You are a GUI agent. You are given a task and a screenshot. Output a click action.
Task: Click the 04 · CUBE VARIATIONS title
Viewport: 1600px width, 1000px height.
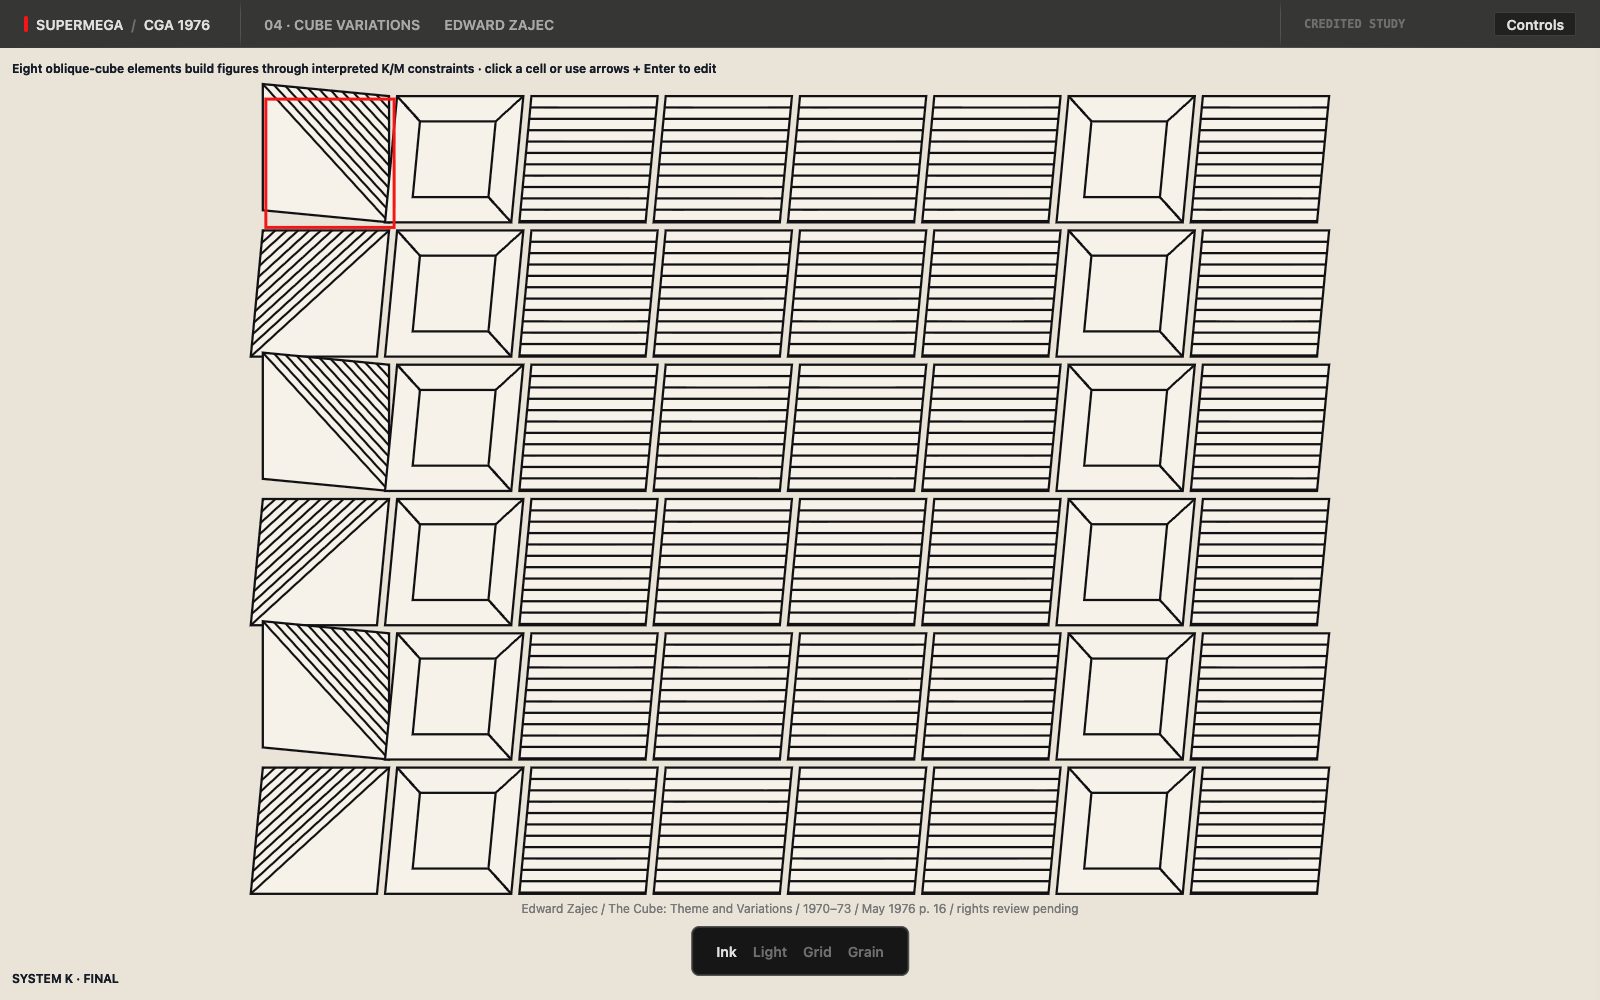(342, 25)
